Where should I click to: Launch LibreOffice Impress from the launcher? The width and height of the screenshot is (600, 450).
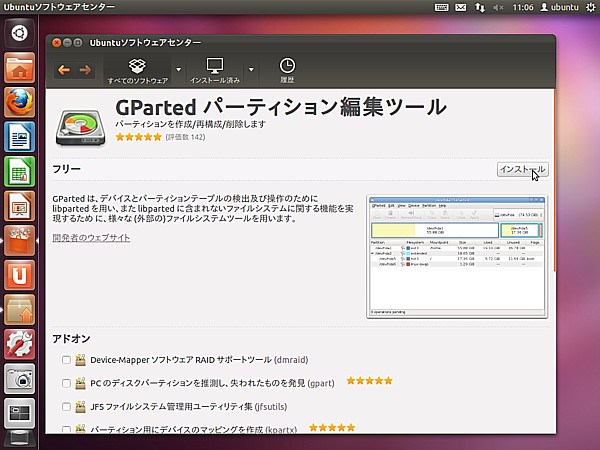[20, 206]
